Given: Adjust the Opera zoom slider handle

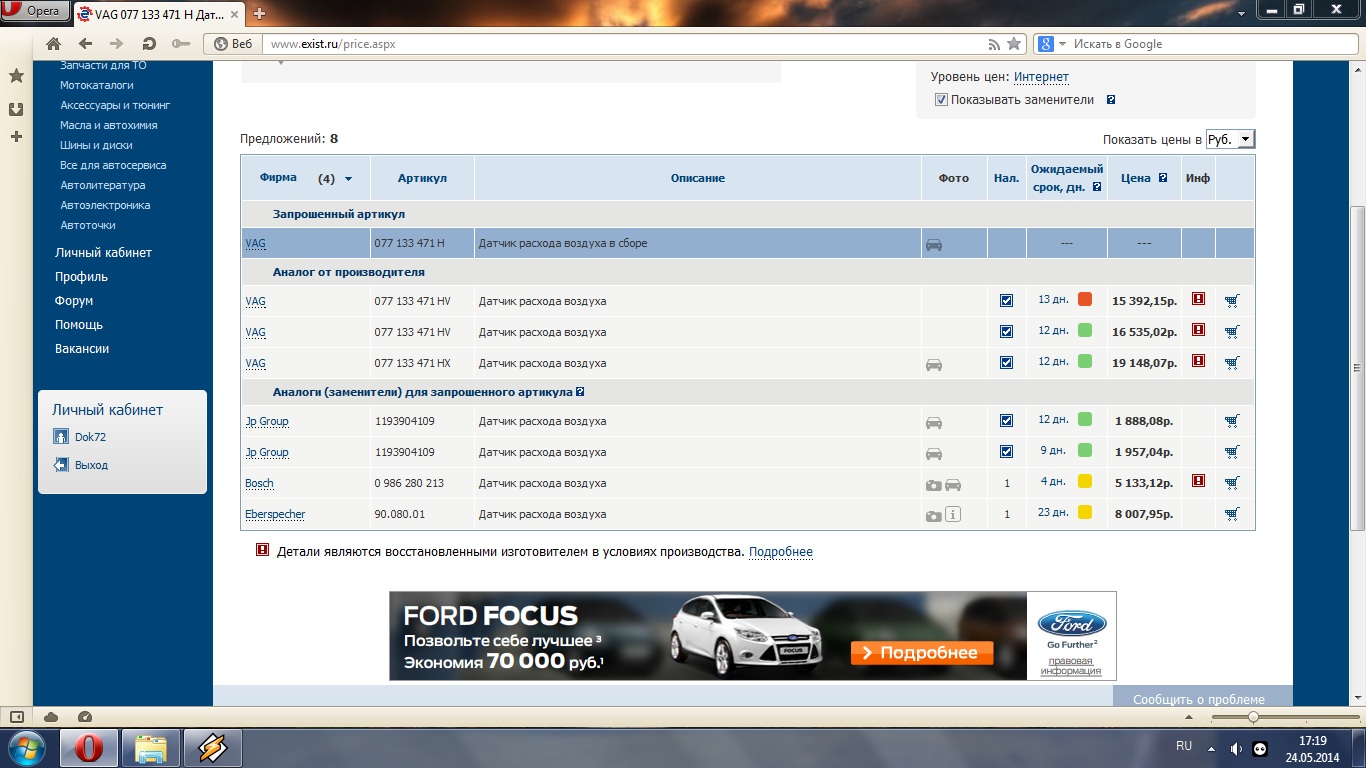Looking at the screenshot, I should (x=1253, y=717).
